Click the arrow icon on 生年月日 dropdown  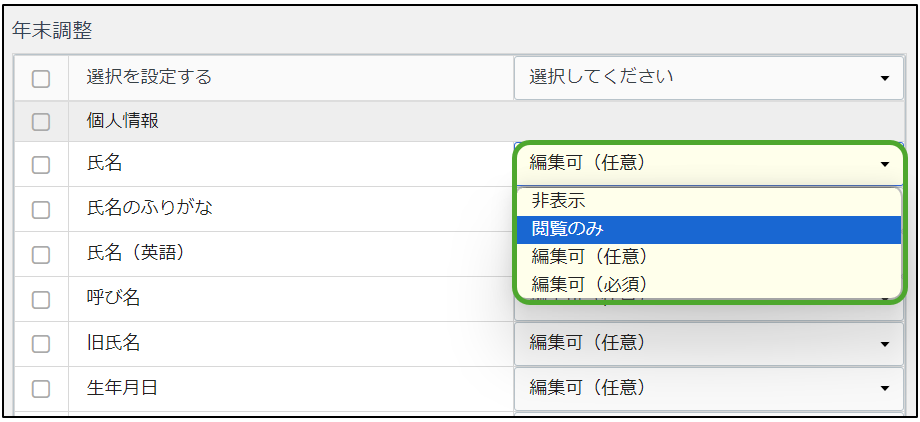885,389
